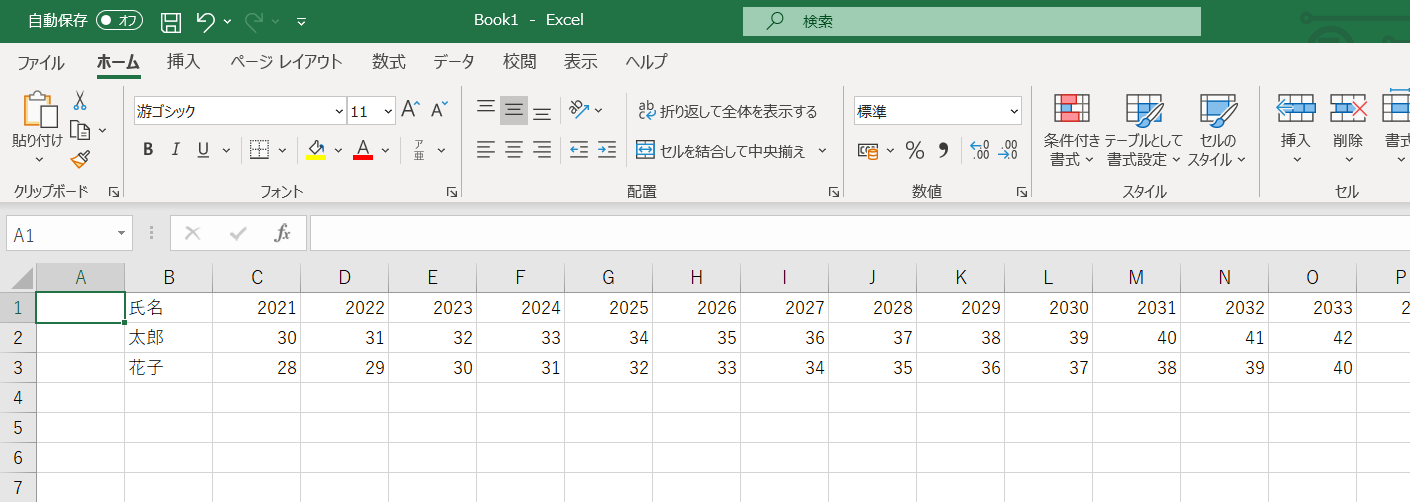Switch to the データ tab
The image size is (1410, 502).
454,62
